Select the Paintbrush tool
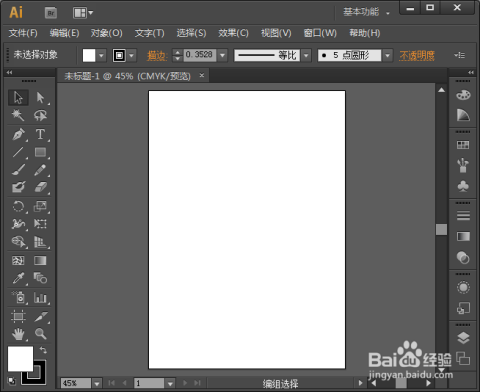The image size is (480, 392). coord(18,170)
